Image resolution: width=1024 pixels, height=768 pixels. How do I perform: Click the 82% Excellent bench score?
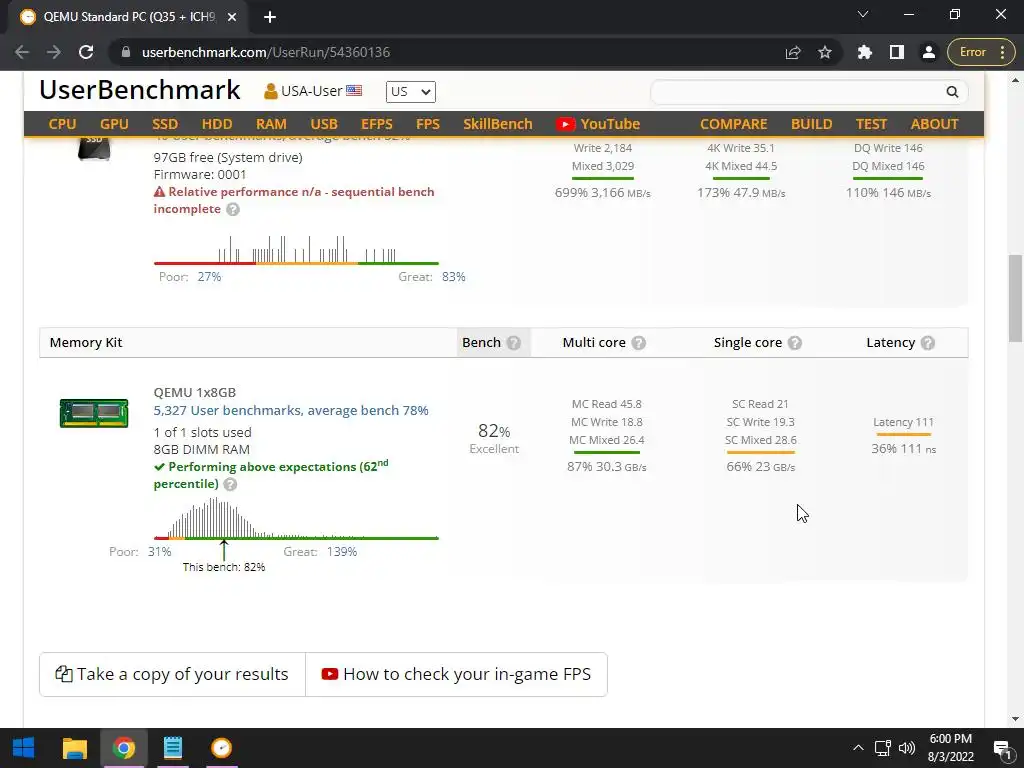[494, 438]
